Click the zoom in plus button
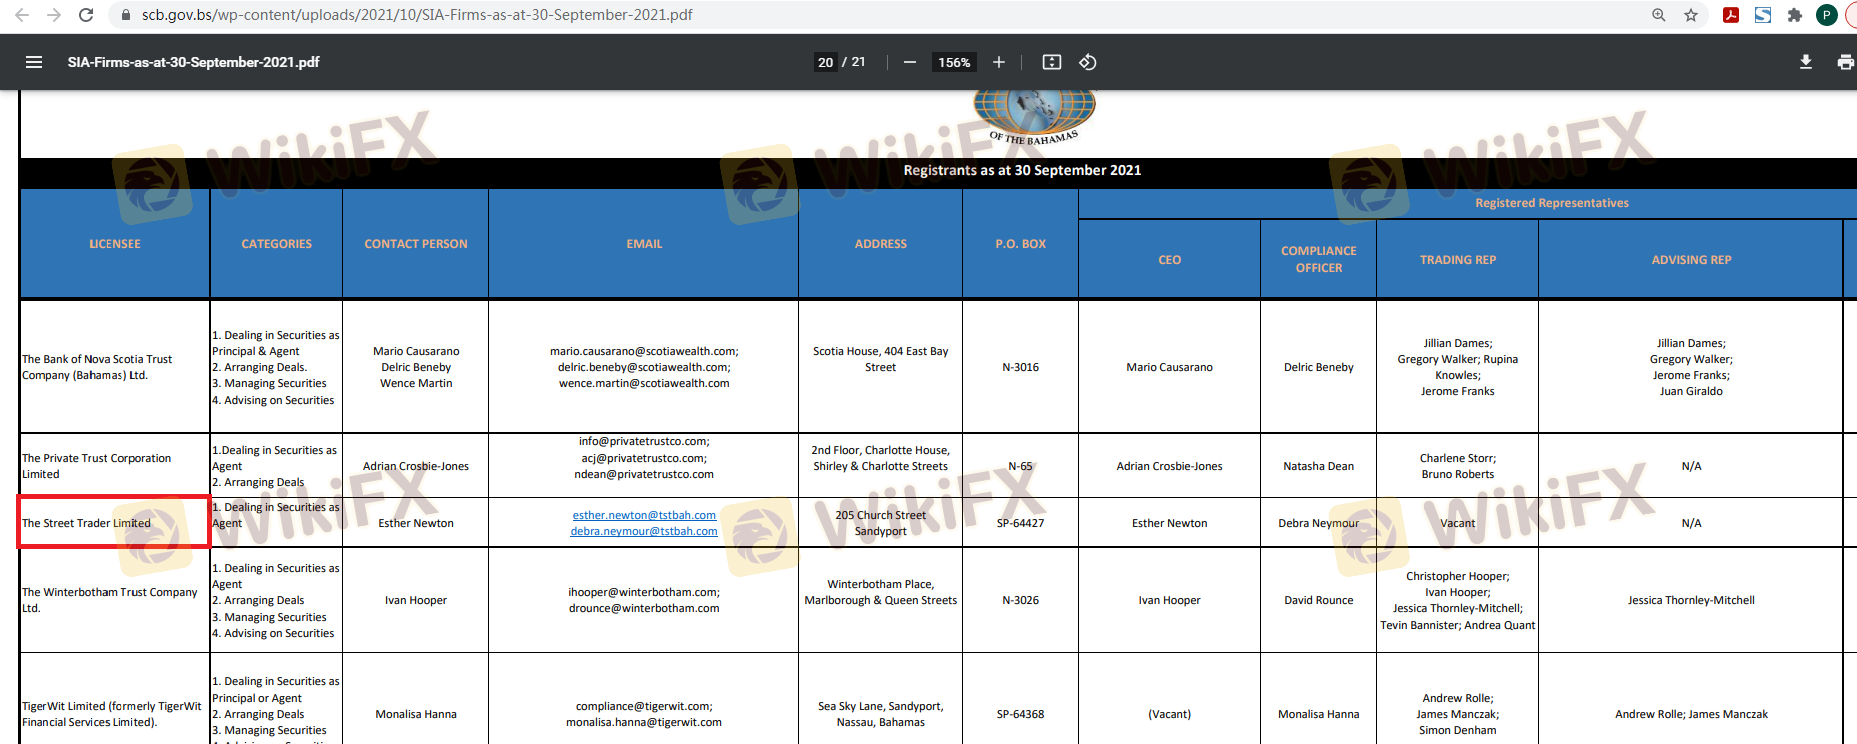 click(x=998, y=62)
